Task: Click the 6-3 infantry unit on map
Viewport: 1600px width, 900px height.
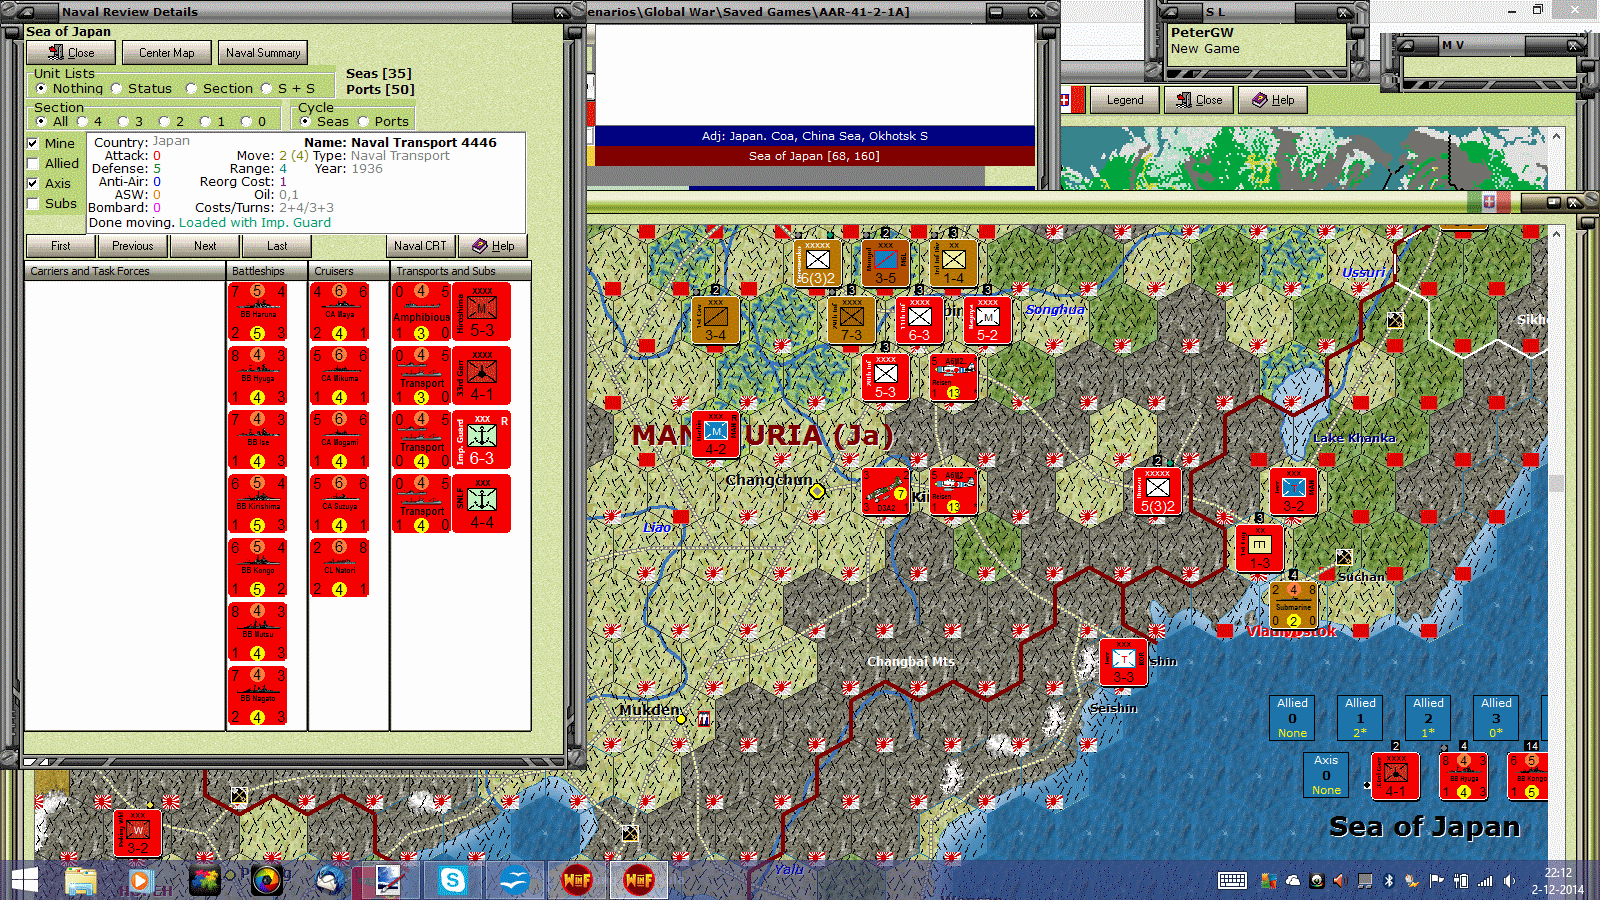Action: click(919, 320)
